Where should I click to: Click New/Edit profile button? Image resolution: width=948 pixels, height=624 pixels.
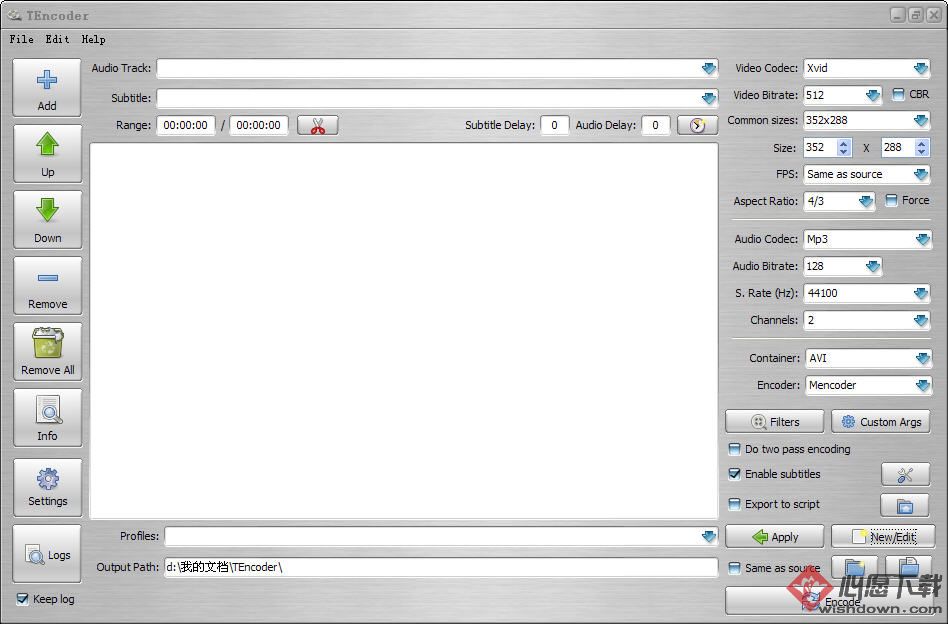click(x=883, y=537)
